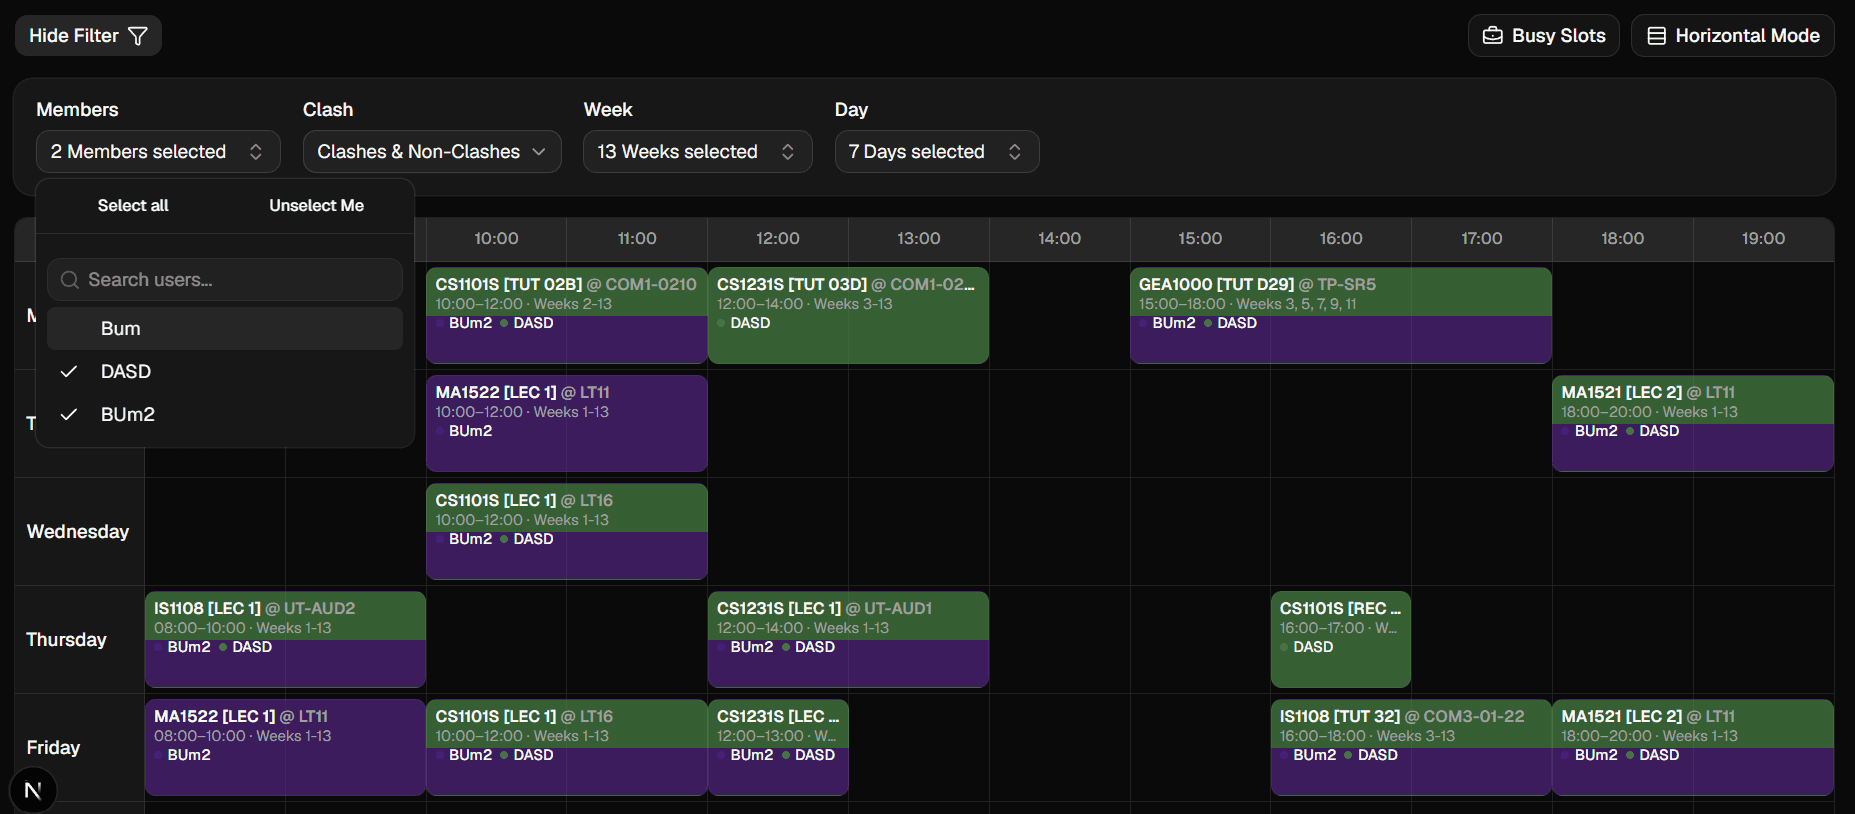1855x814 pixels.
Task: Click the 17:00 time column header
Action: point(1482,239)
